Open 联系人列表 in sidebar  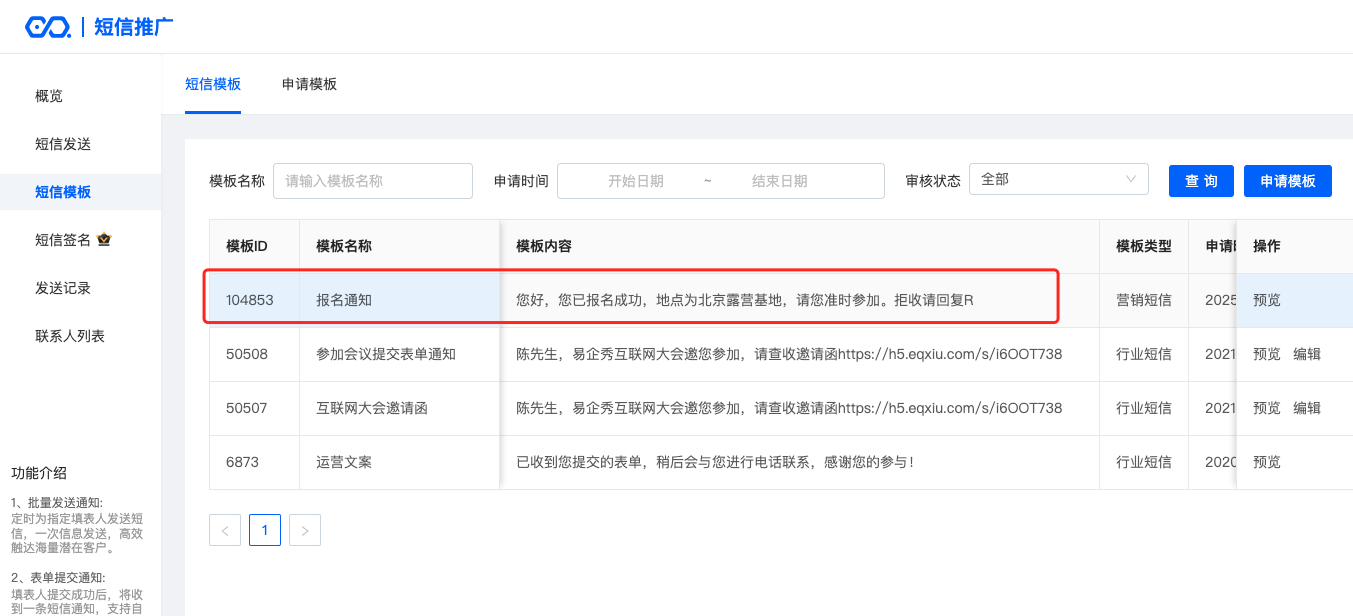pyautogui.click(x=70, y=336)
